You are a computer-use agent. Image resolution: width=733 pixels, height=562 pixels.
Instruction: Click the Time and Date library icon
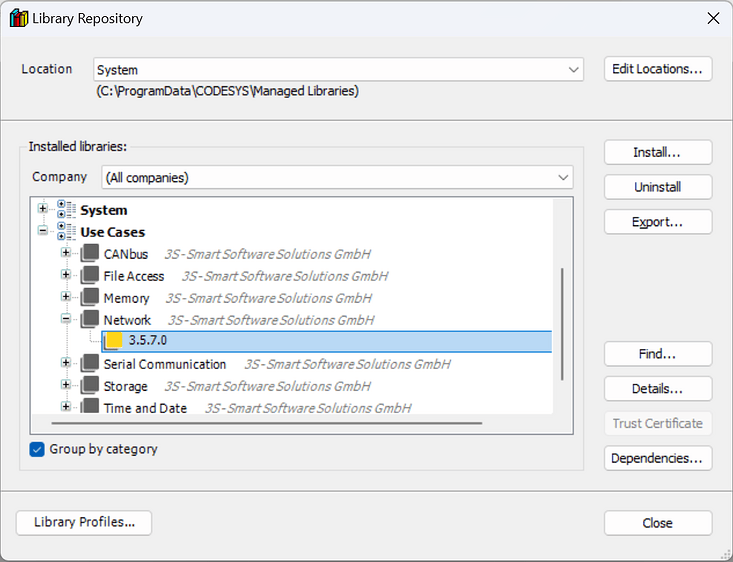click(90, 406)
